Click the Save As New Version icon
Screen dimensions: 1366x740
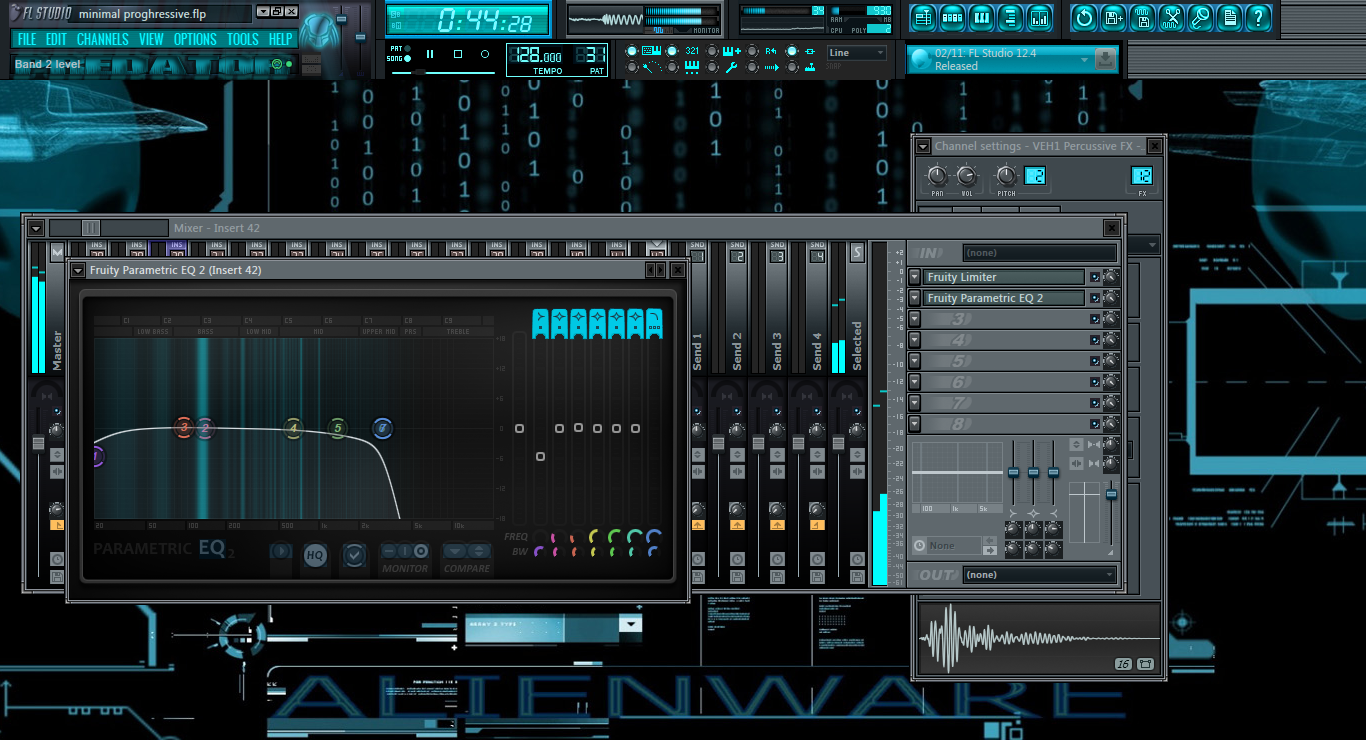click(1113, 17)
